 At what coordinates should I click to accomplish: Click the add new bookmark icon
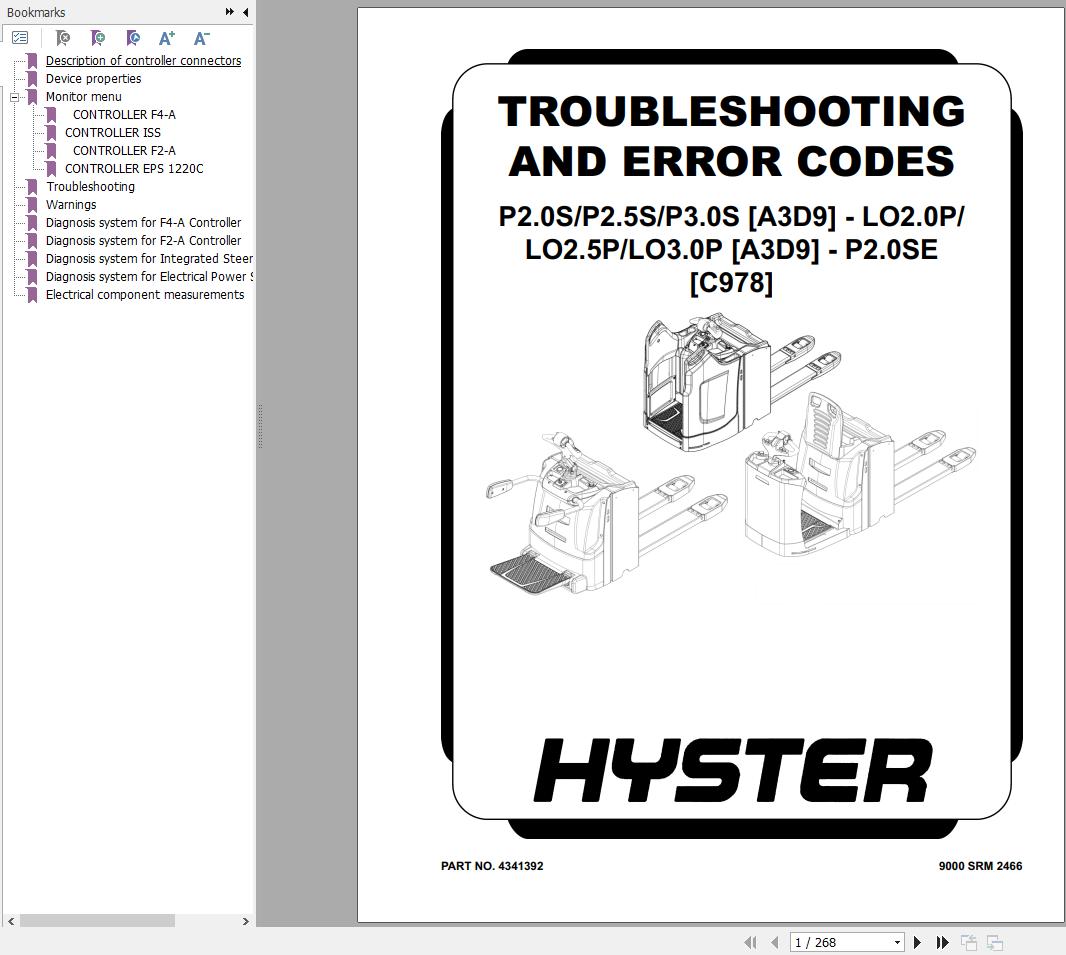click(97, 37)
